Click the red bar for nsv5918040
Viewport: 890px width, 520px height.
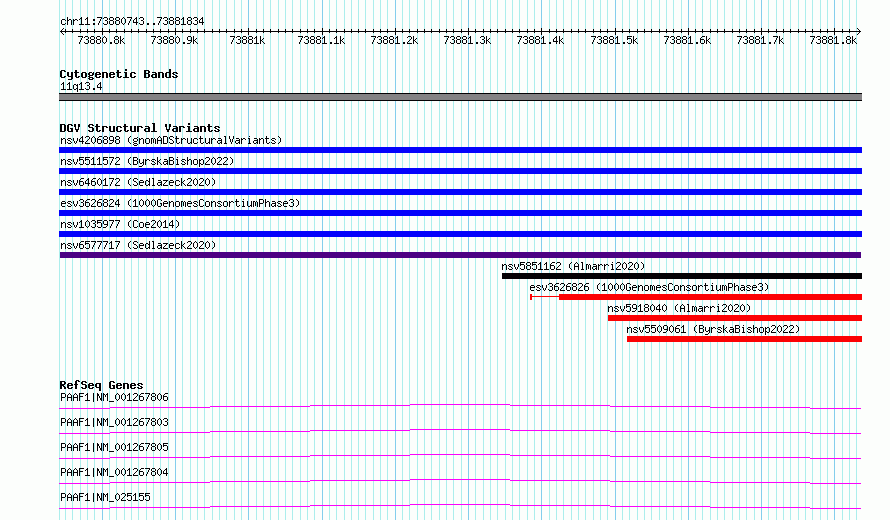coord(735,318)
